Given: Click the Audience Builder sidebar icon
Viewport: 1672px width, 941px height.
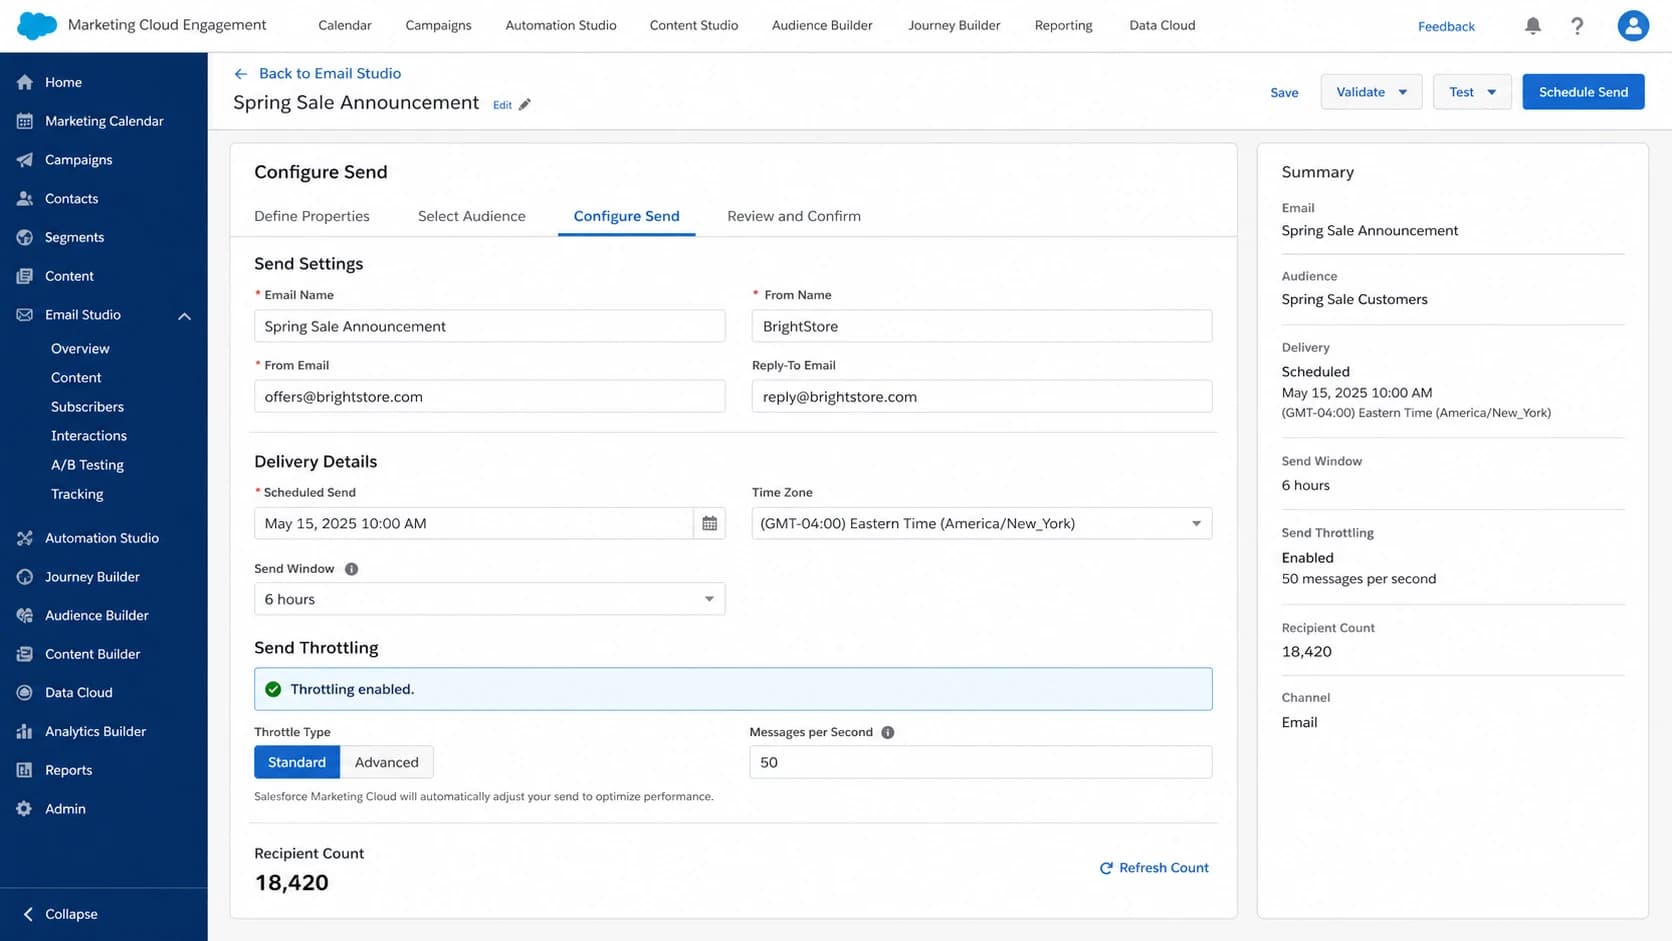Looking at the screenshot, I should tap(25, 616).
